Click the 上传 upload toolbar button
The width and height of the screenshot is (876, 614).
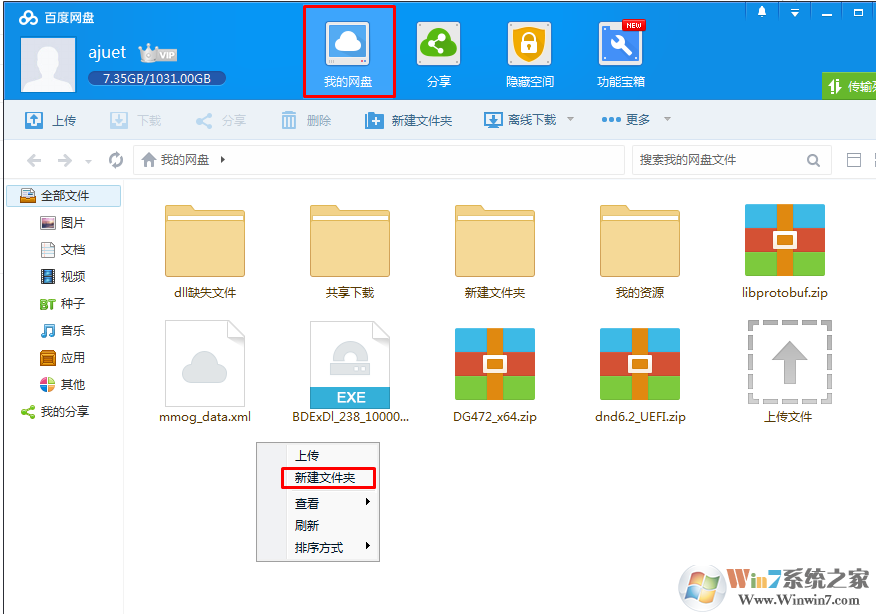coord(51,120)
